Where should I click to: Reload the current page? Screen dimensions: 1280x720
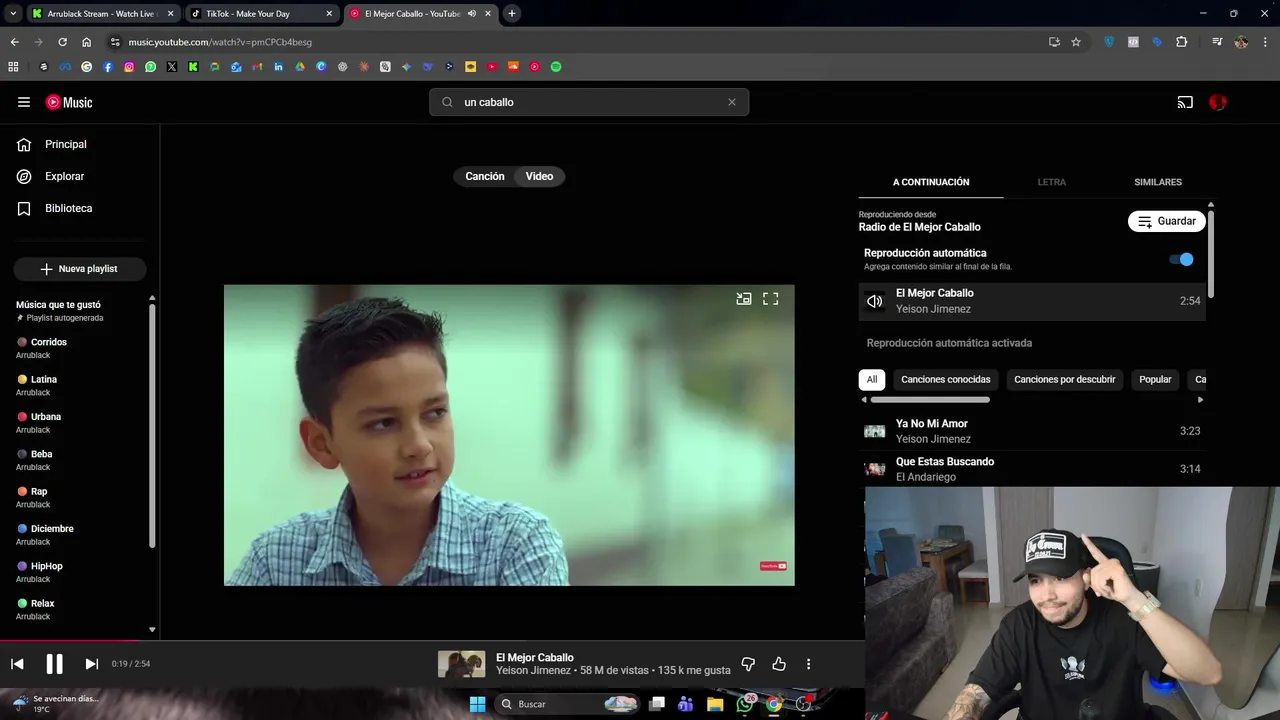tap(62, 42)
